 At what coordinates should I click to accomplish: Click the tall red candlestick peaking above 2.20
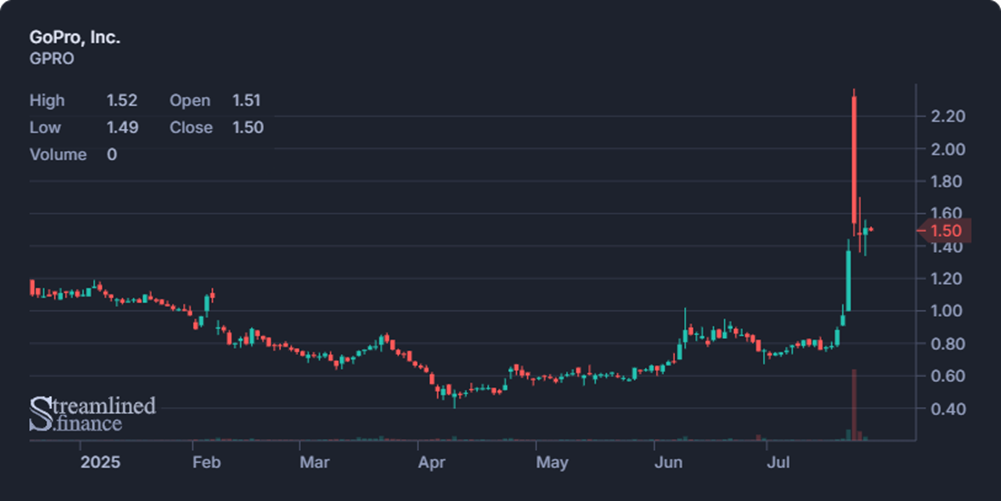[x=854, y=160]
